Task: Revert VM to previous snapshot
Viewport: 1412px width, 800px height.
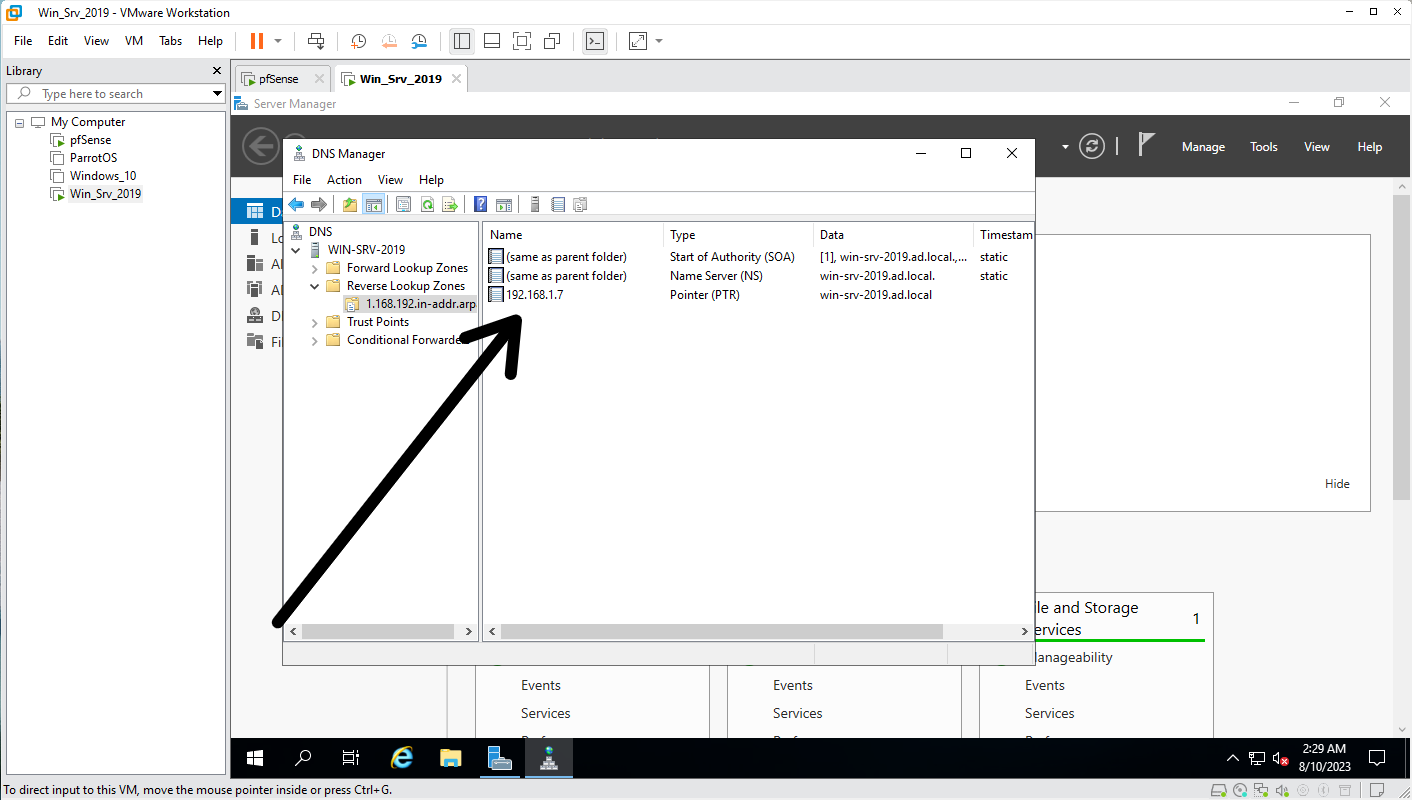Action: [x=389, y=41]
